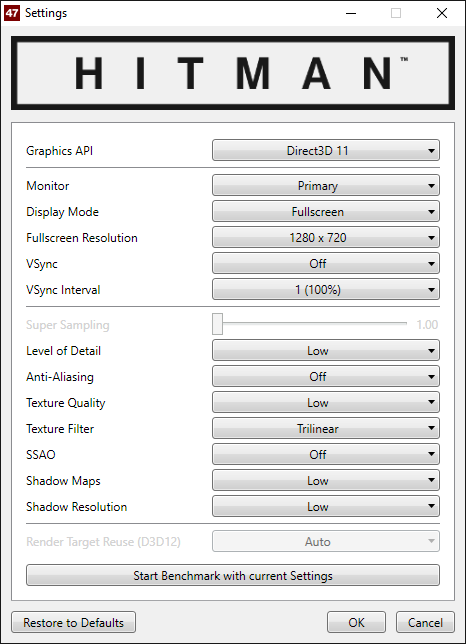The image size is (466, 644).
Task: Click the Super Sampling value 1.00
Action: 427,324
